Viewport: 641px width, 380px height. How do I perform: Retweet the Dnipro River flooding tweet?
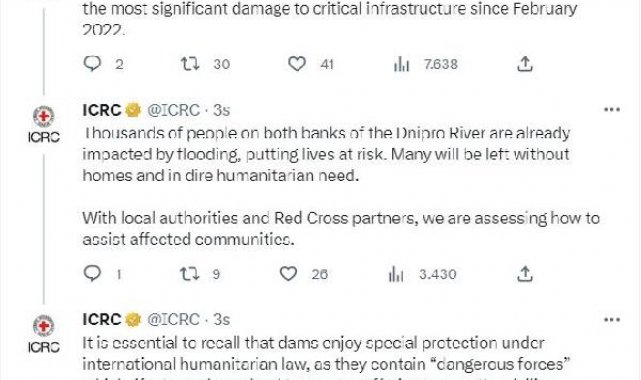pos(190,273)
